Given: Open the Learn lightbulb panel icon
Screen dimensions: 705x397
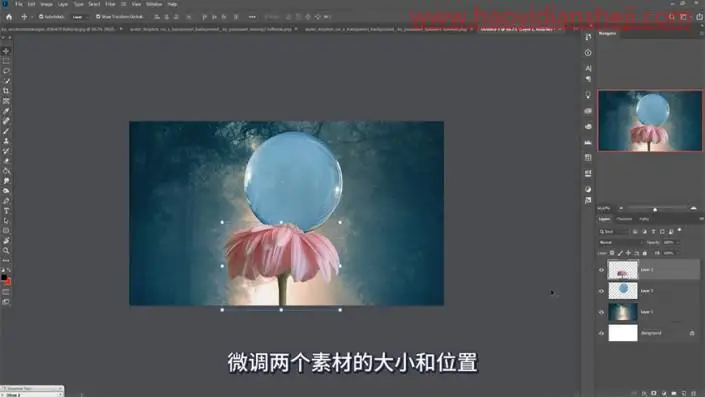Looking at the screenshot, I should [588, 95].
